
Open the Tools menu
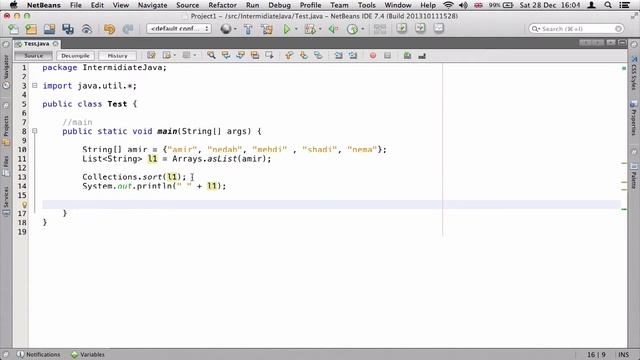click(366, 5)
